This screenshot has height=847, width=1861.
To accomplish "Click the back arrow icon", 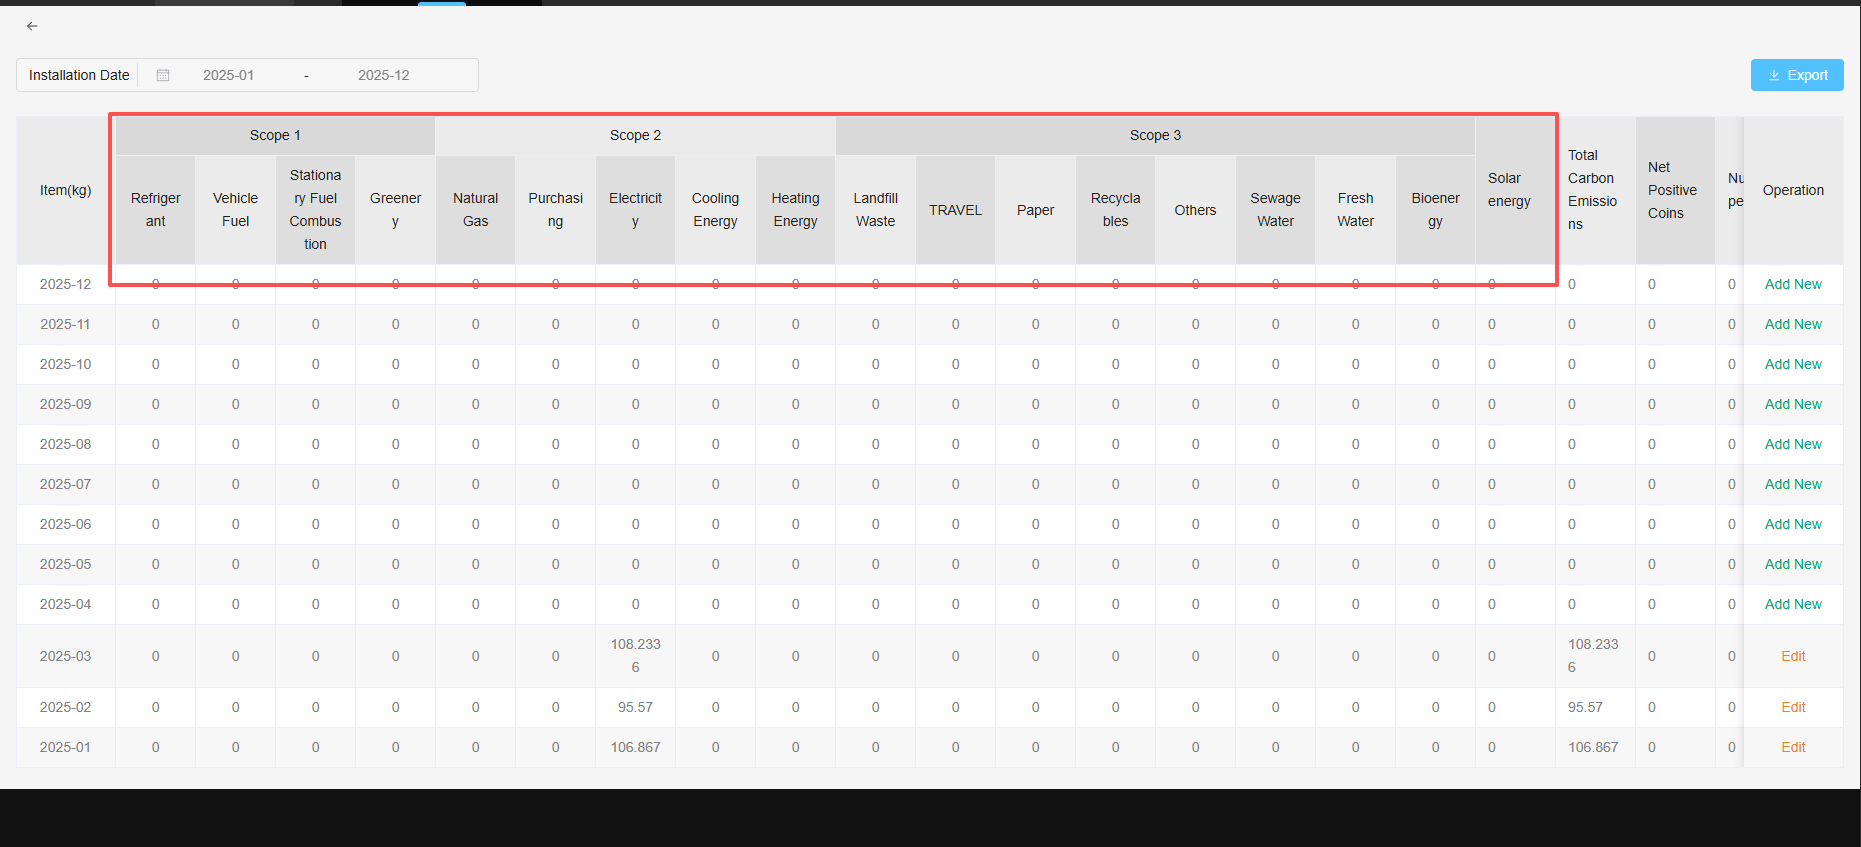I will (32, 26).
